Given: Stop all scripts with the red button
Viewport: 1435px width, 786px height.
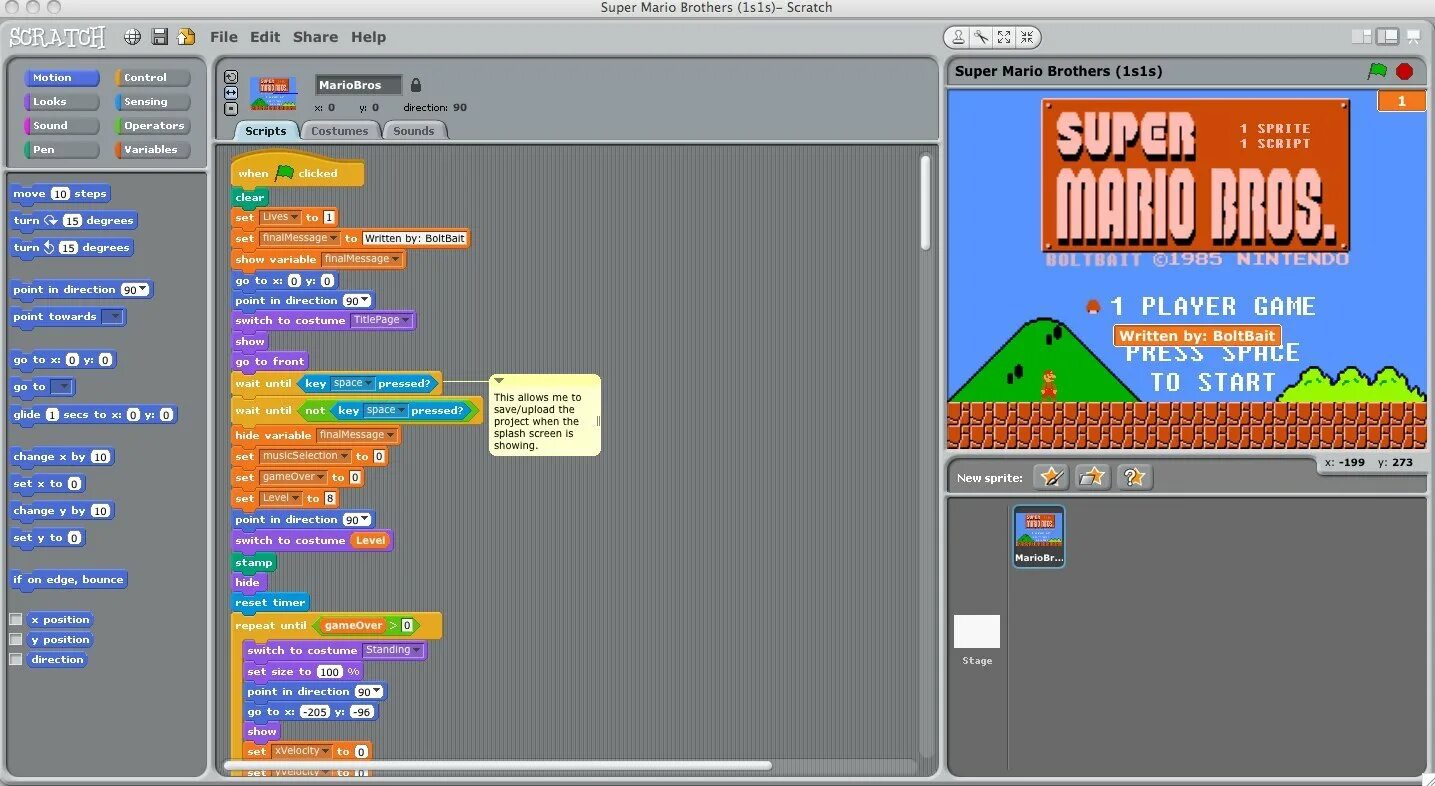Looking at the screenshot, I should tap(1405, 71).
